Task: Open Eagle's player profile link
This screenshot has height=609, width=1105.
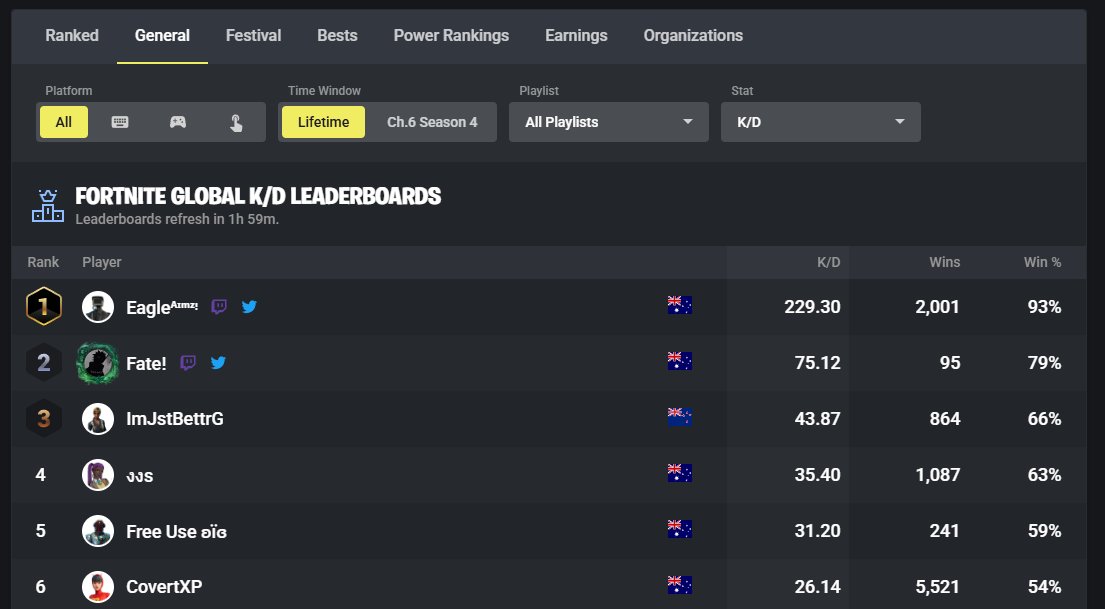Action: pyautogui.click(x=162, y=307)
